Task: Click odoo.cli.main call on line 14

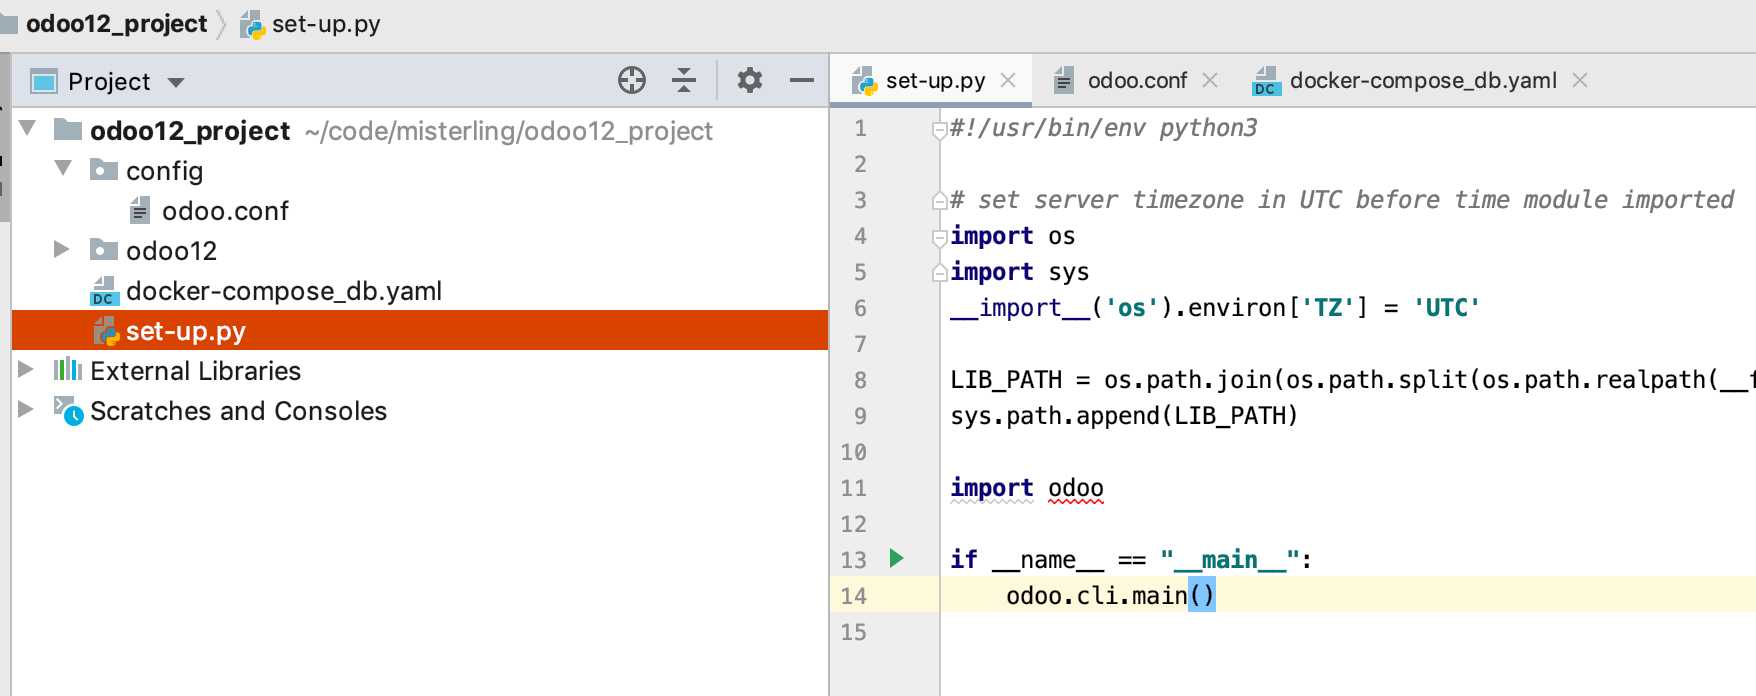Action: click(1110, 596)
